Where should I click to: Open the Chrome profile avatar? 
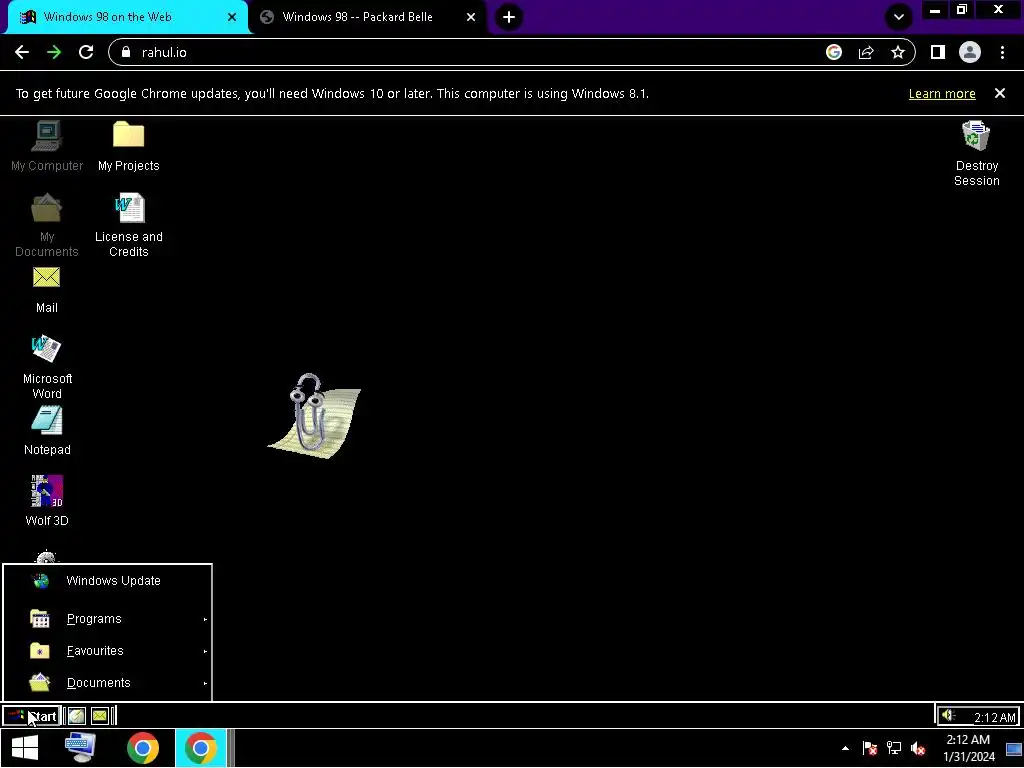970,52
